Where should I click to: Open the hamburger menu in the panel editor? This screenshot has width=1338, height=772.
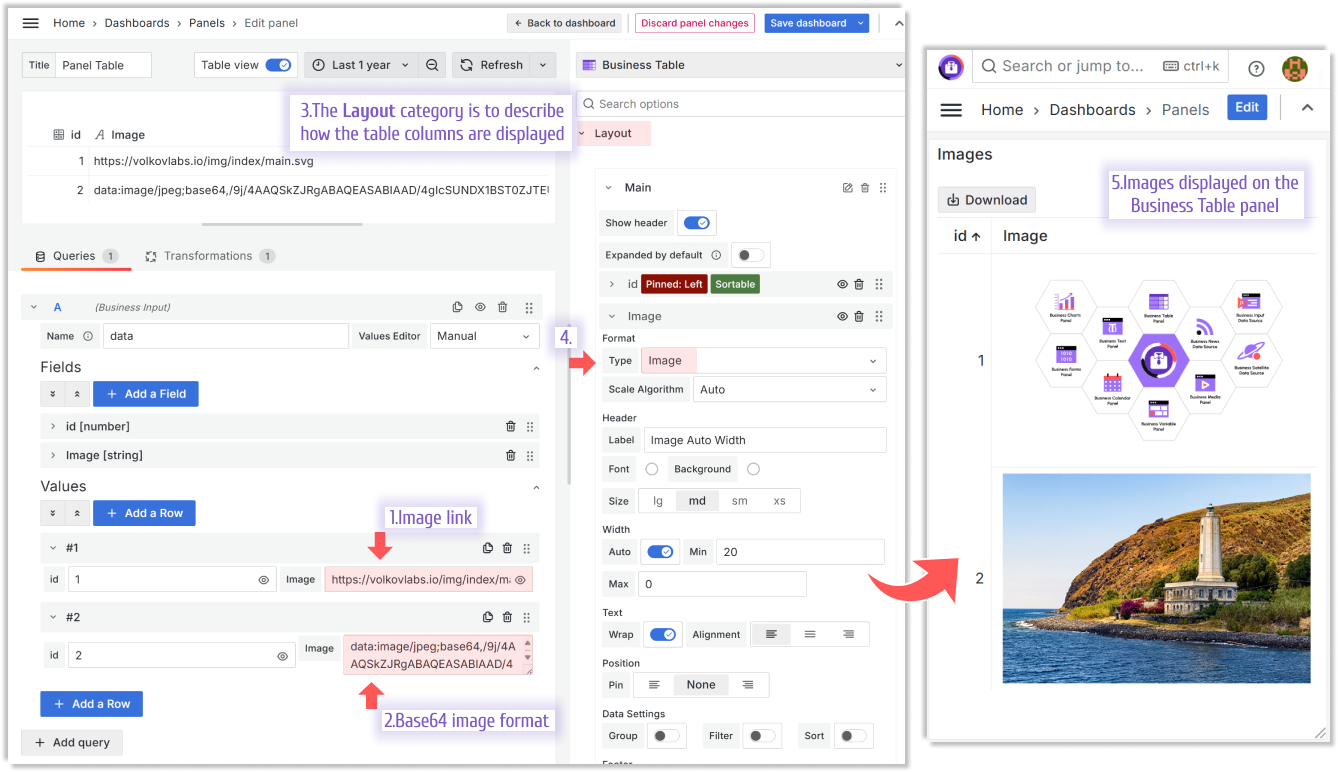point(30,23)
